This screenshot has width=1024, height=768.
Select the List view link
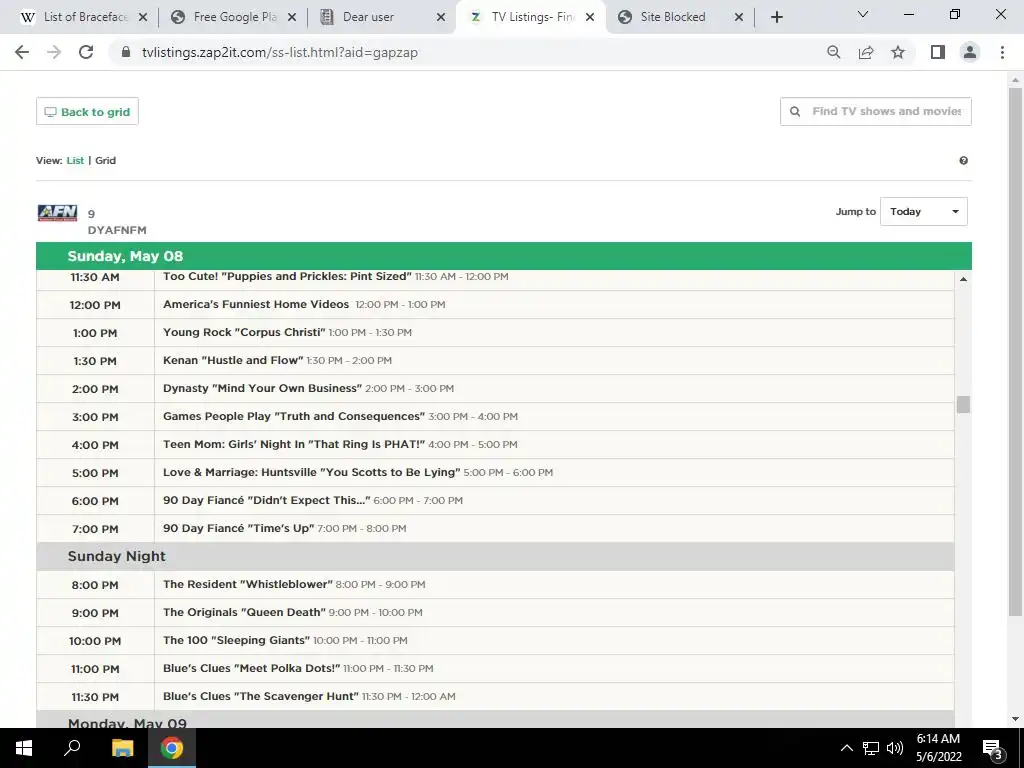(75, 161)
